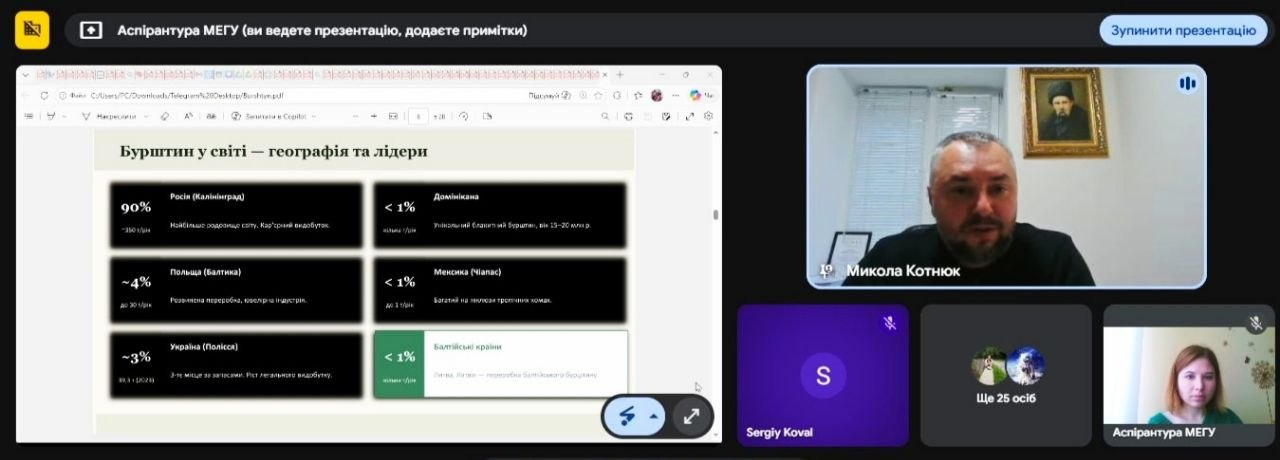Click the presentation screen-share icon beside the meeting title
Viewport: 1280px width, 460px height.
91,30
